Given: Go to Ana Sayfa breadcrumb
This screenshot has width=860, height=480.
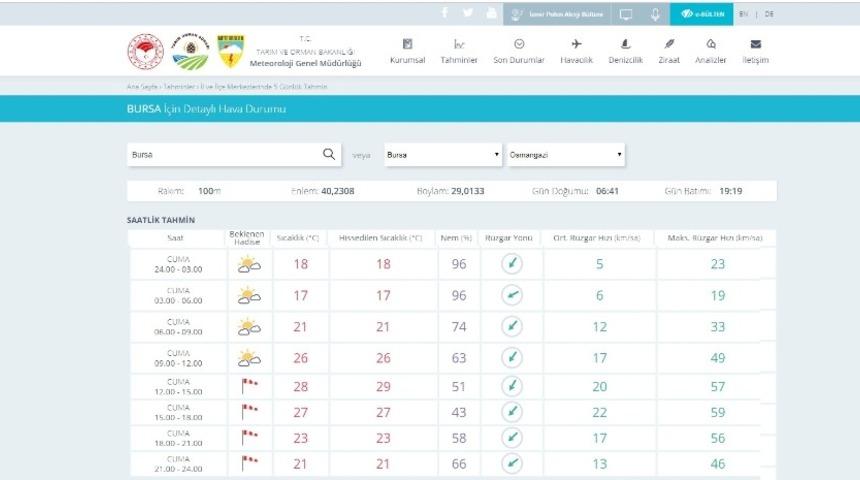Looking at the screenshot, I should point(142,87).
